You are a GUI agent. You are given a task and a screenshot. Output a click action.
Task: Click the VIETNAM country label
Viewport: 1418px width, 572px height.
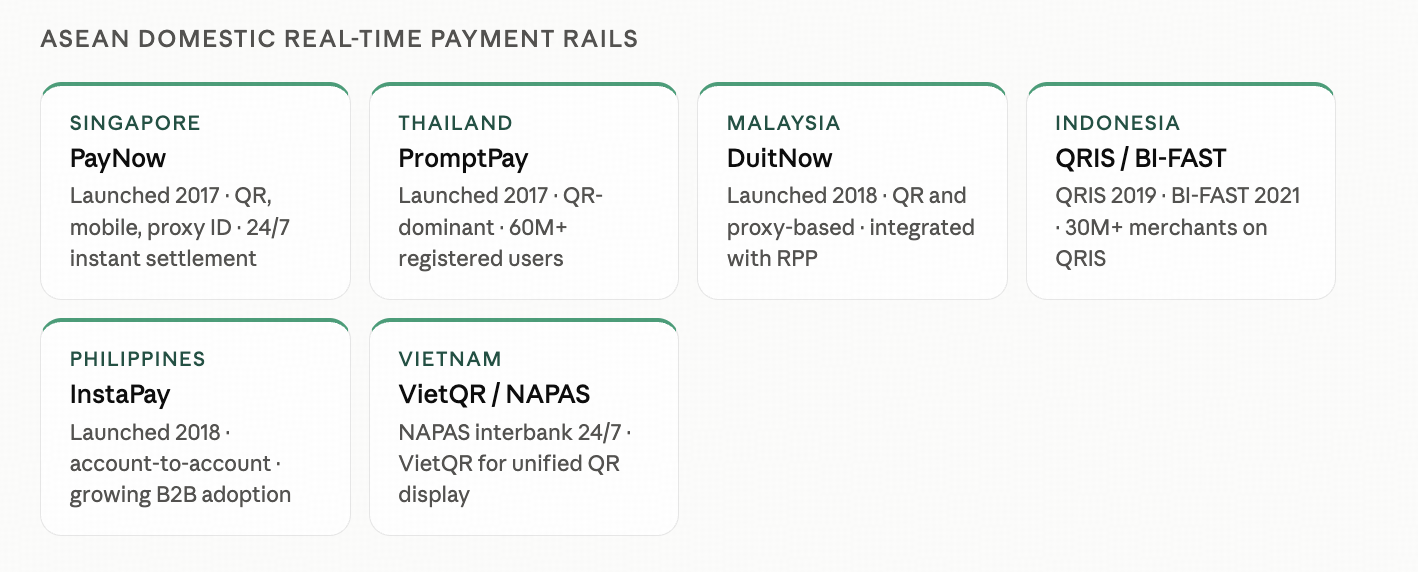click(x=450, y=359)
